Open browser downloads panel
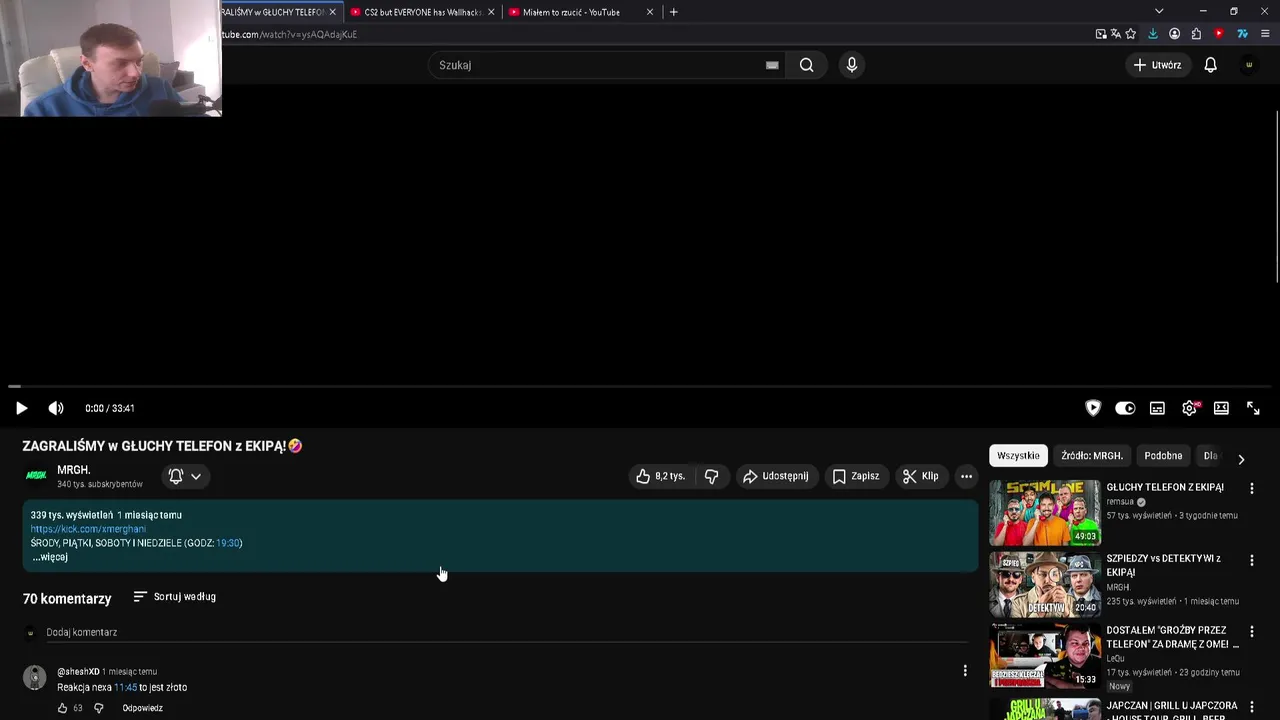 pyautogui.click(x=1153, y=34)
